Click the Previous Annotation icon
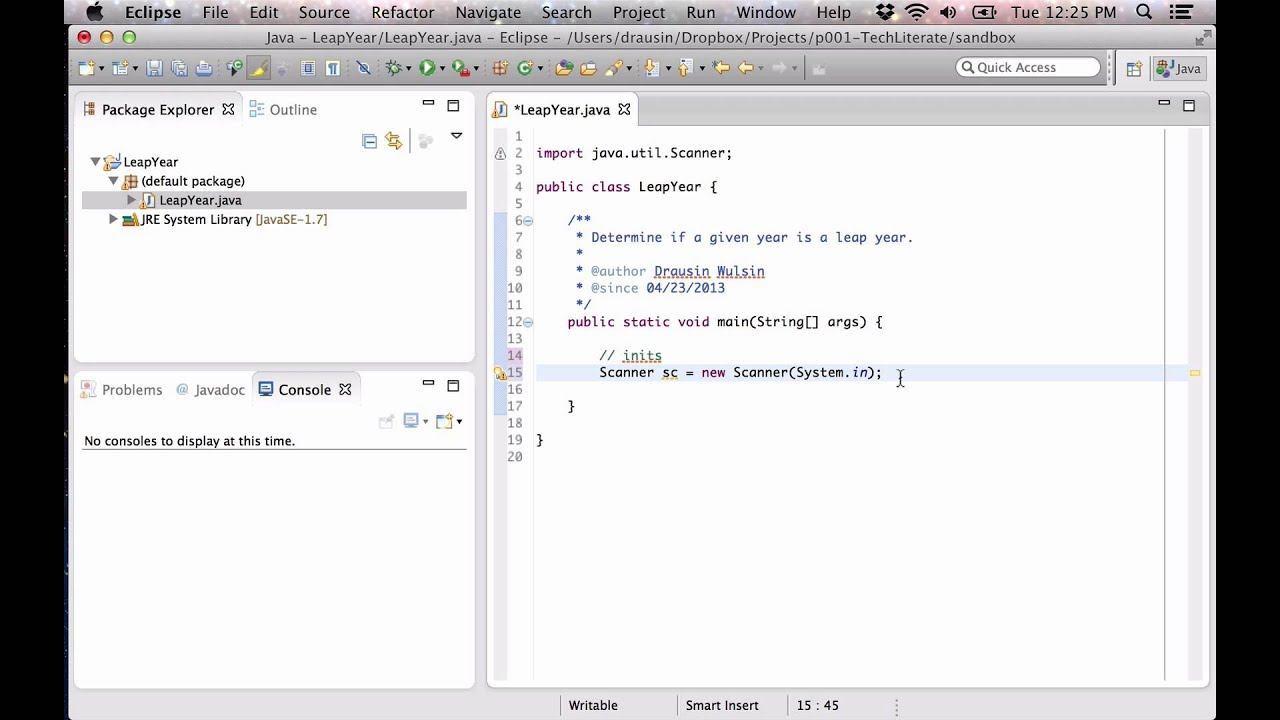The image size is (1280, 720). pyautogui.click(x=685, y=68)
